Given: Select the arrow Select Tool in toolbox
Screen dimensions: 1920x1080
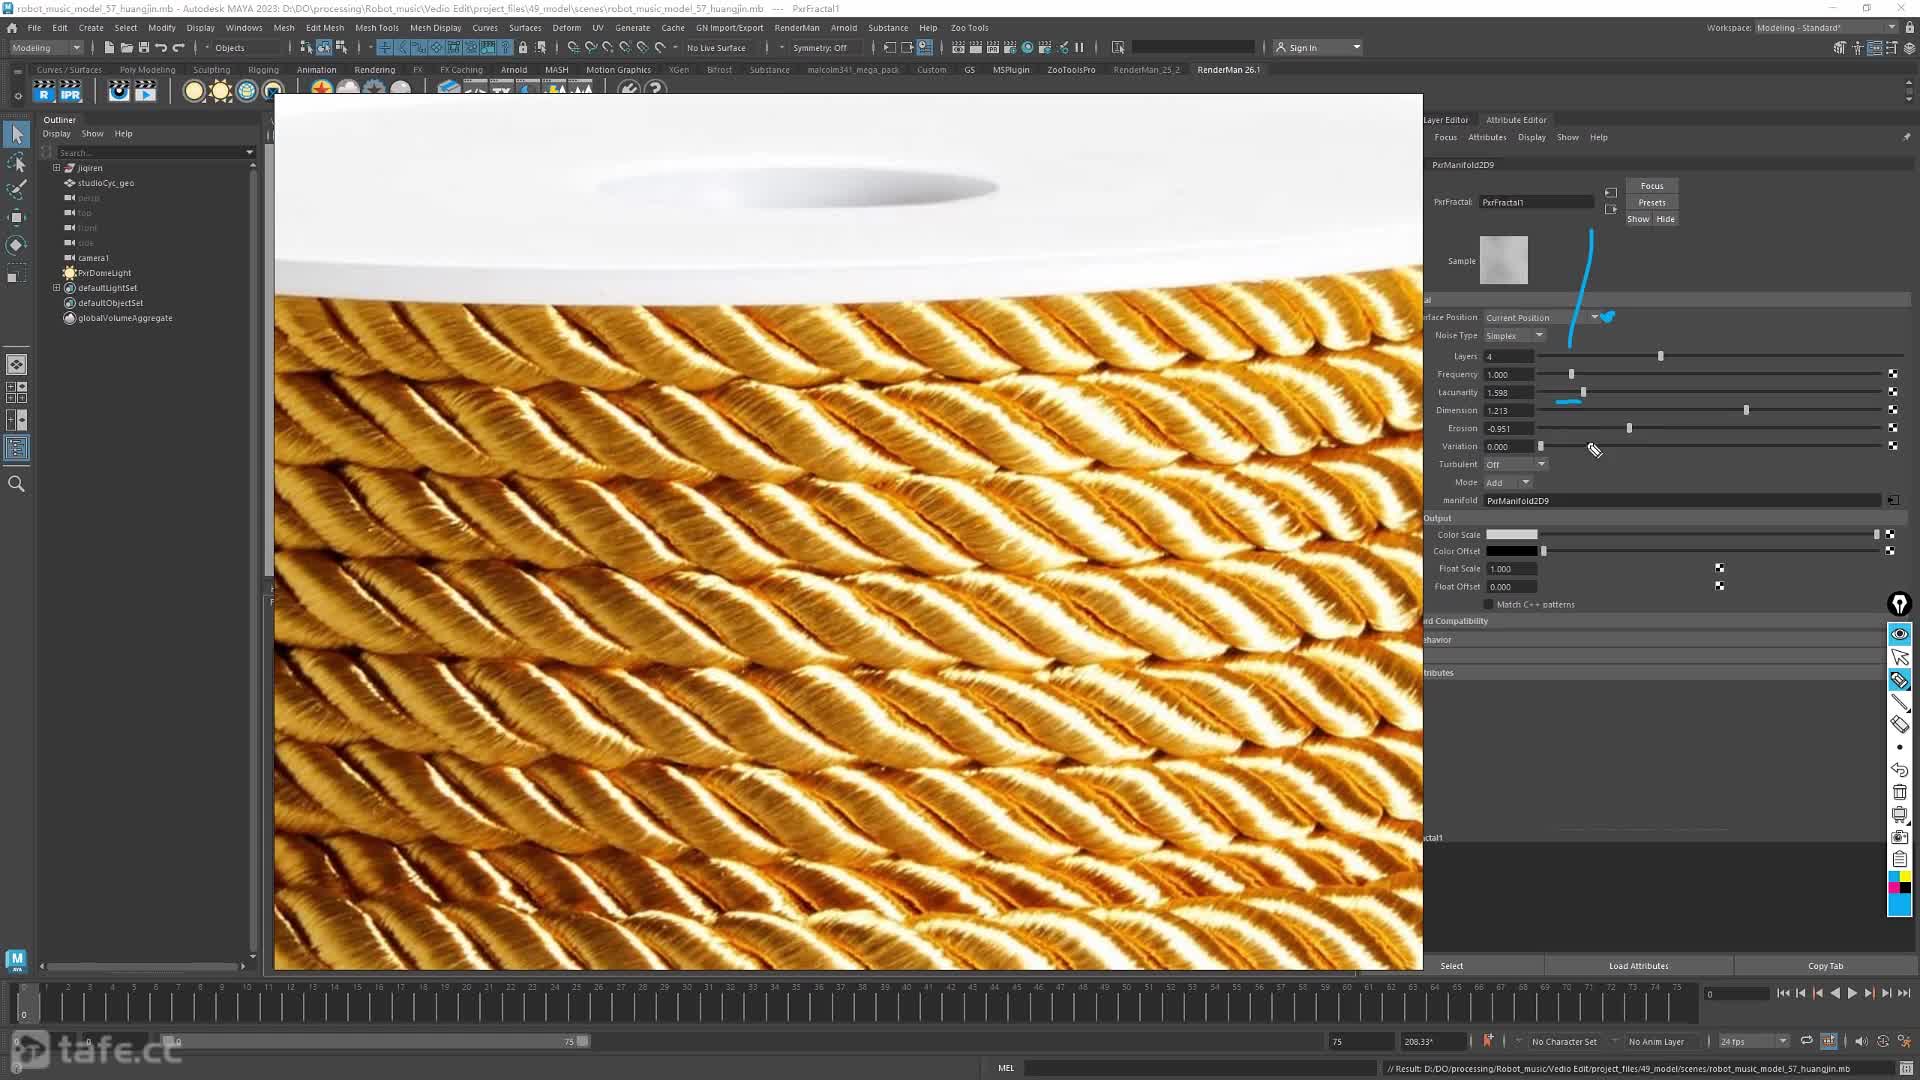Looking at the screenshot, I should click(17, 135).
